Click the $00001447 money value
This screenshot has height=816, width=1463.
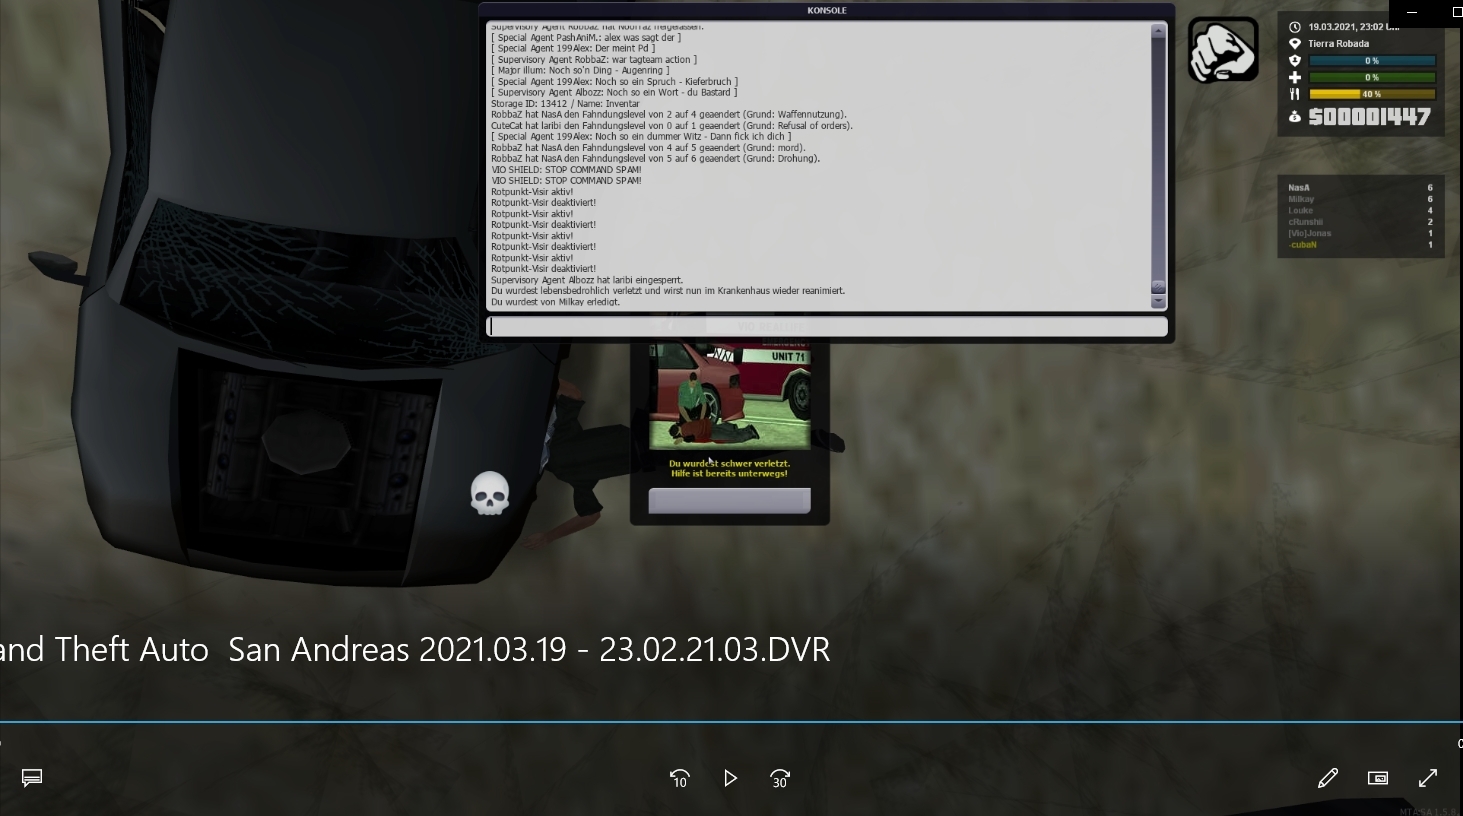(x=1370, y=117)
